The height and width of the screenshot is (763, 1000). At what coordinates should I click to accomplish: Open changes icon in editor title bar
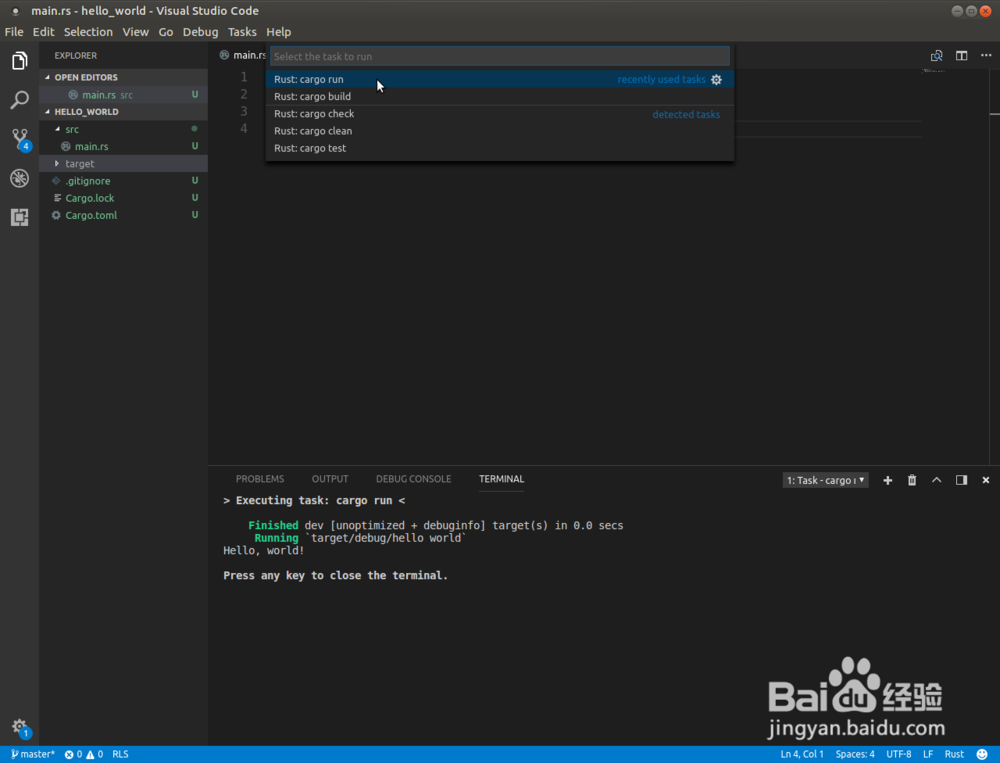coord(936,56)
